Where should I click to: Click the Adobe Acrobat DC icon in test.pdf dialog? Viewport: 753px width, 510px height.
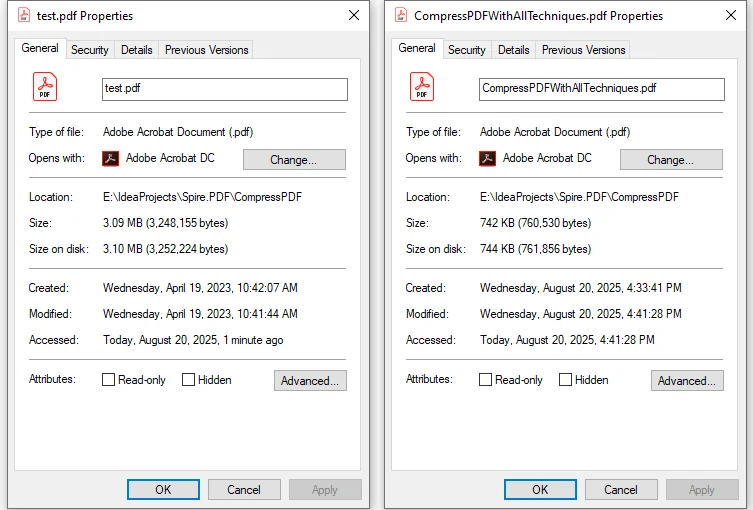click(x=111, y=158)
